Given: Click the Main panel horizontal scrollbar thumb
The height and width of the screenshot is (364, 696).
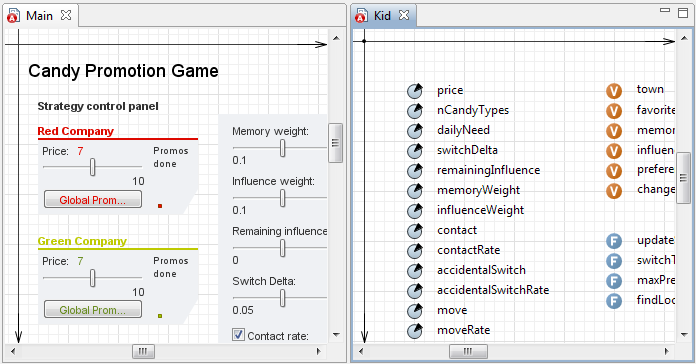Looking at the screenshot, I should tap(143, 352).
